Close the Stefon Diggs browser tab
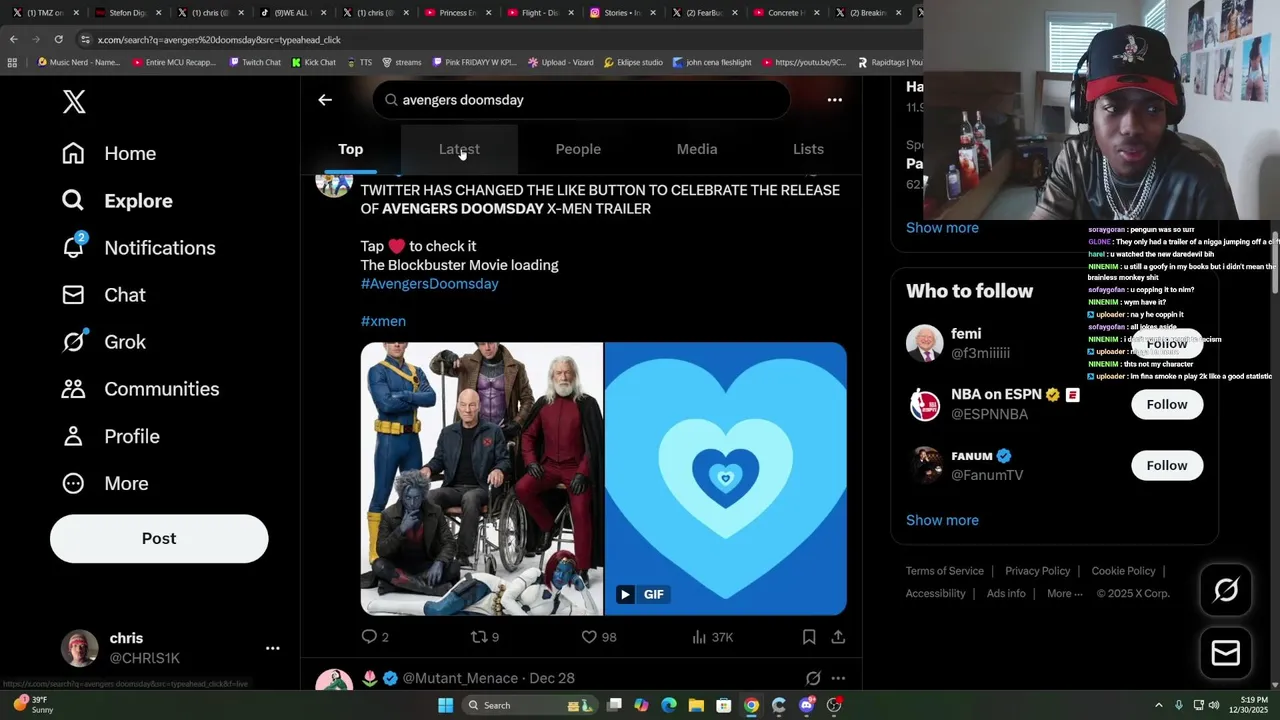Screen dimensions: 1280x720 point(158,13)
